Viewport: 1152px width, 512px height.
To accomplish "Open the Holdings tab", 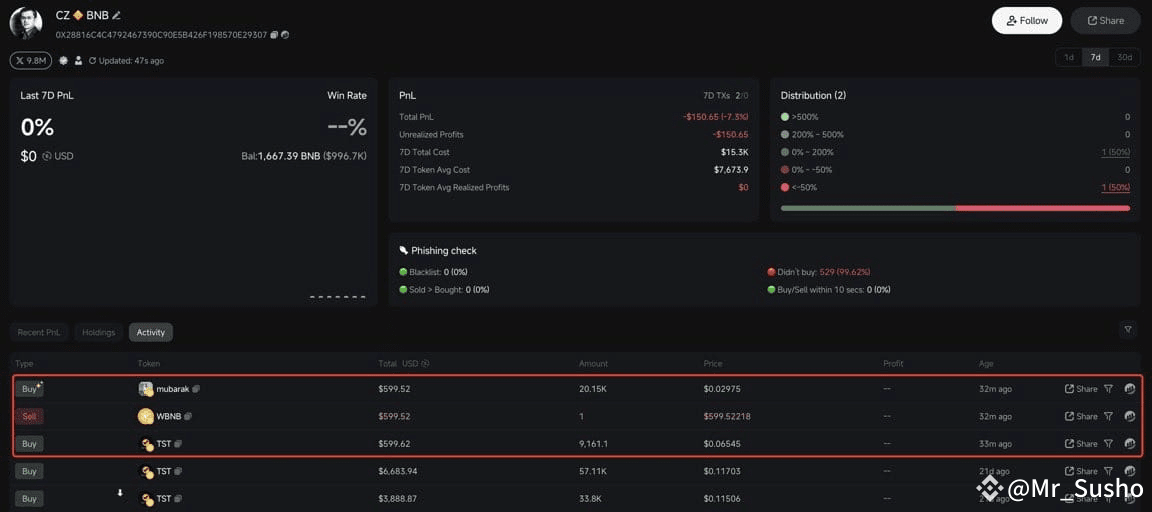I will 98,332.
